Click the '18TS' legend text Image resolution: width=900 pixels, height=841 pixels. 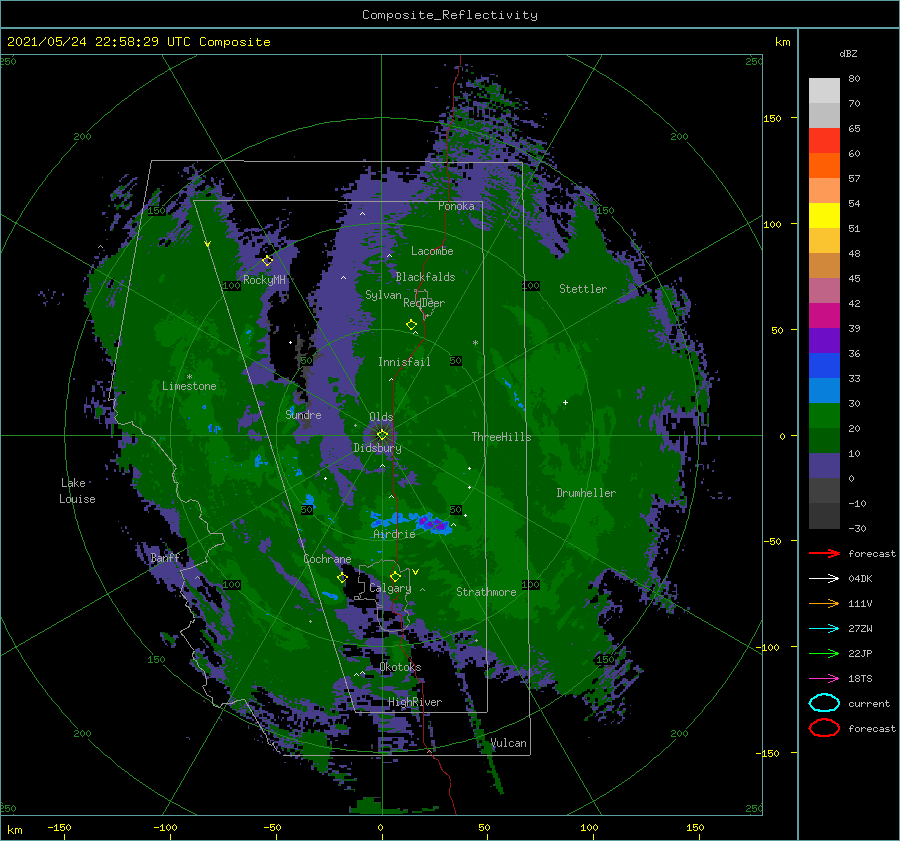point(860,679)
